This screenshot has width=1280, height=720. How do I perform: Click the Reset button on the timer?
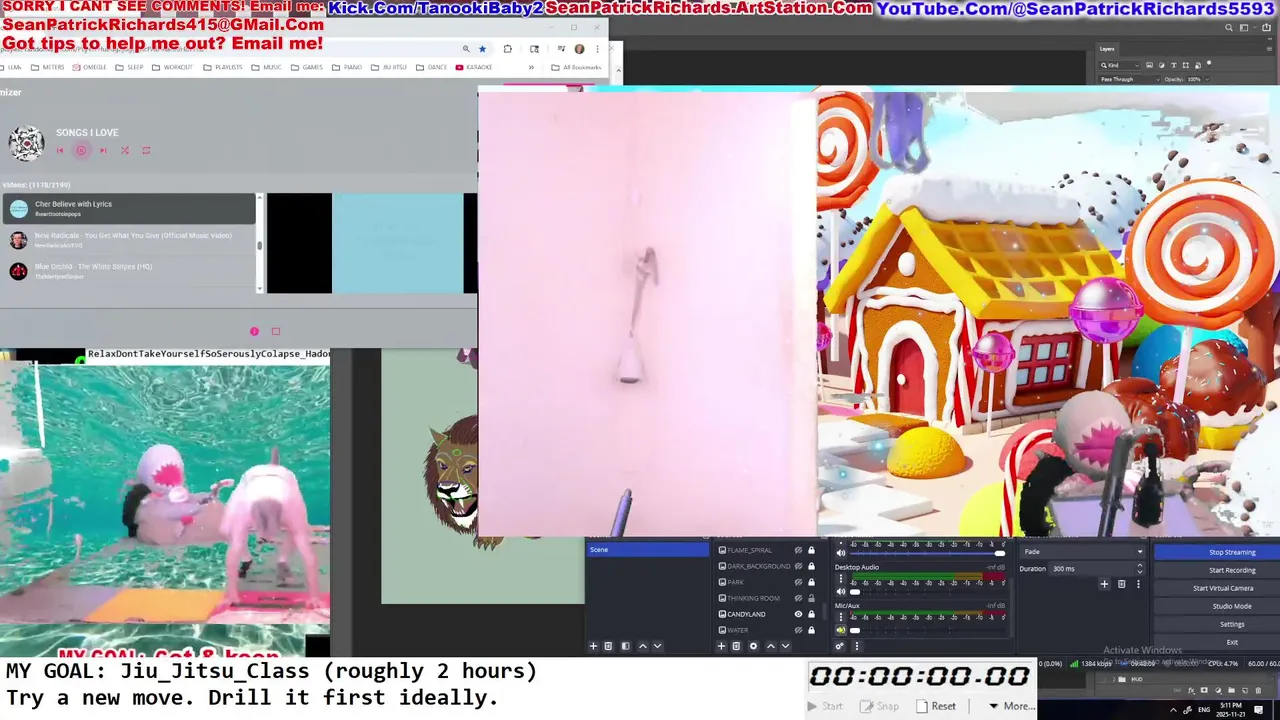click(x=936, y=706)
